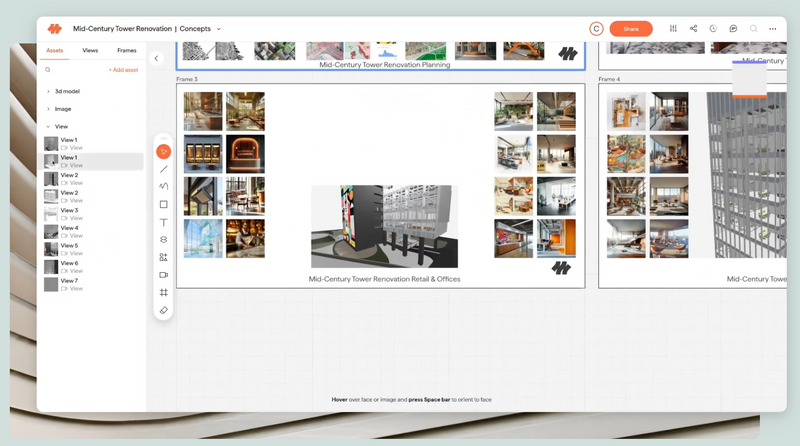
Task: Click the + Add asset link
Action: click(123, 70)
